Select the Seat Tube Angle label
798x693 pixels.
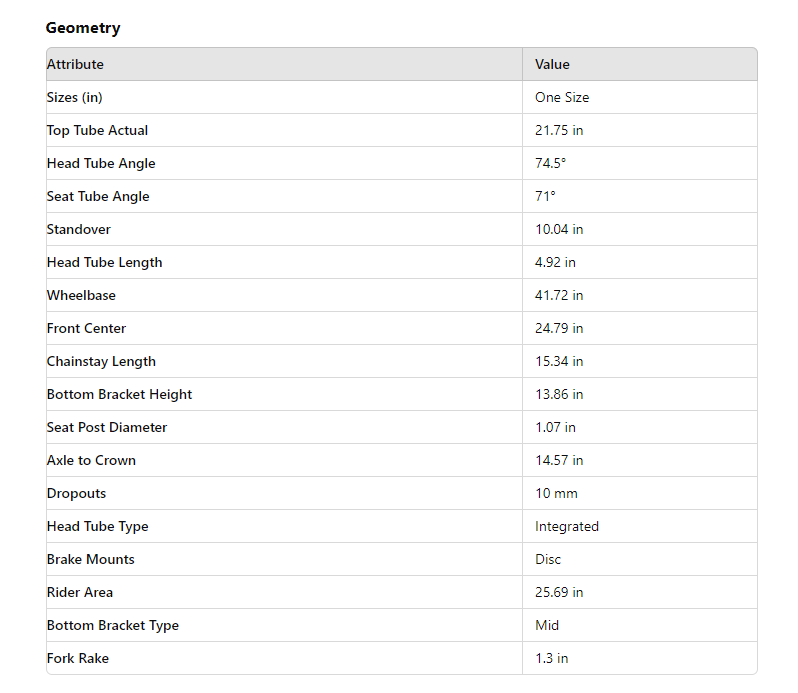coord(98,196)
